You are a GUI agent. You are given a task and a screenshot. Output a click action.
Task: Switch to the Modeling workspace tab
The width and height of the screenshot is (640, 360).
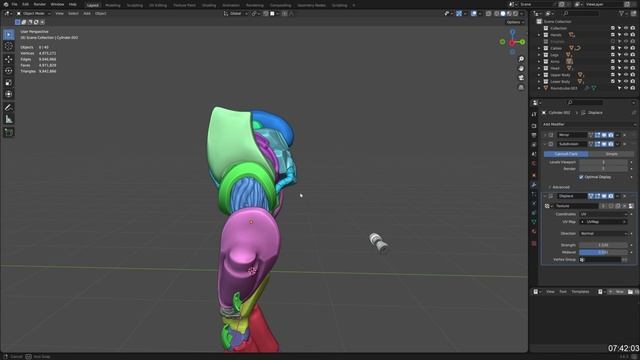pyautogui.click(x=113, y=5)
